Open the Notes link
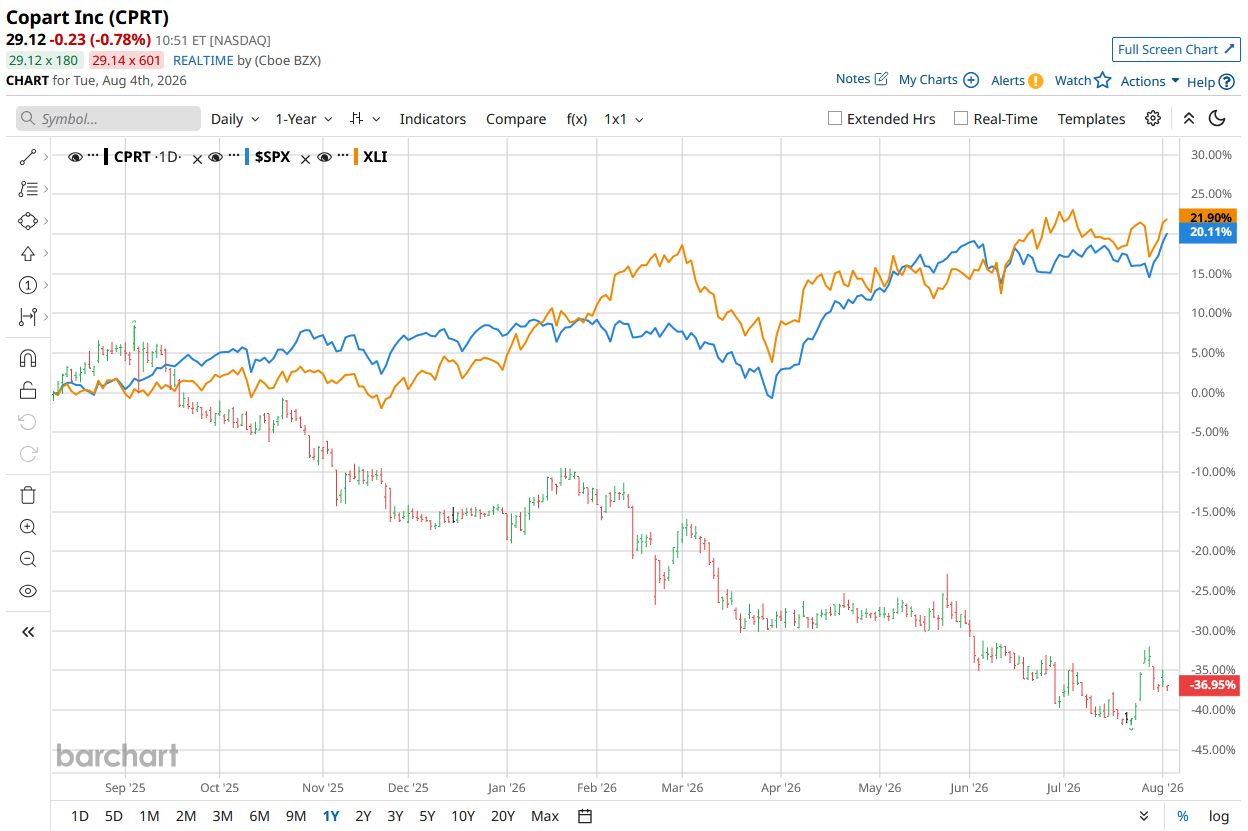This screenshot has height=831, width=1248. coord(861,79)
